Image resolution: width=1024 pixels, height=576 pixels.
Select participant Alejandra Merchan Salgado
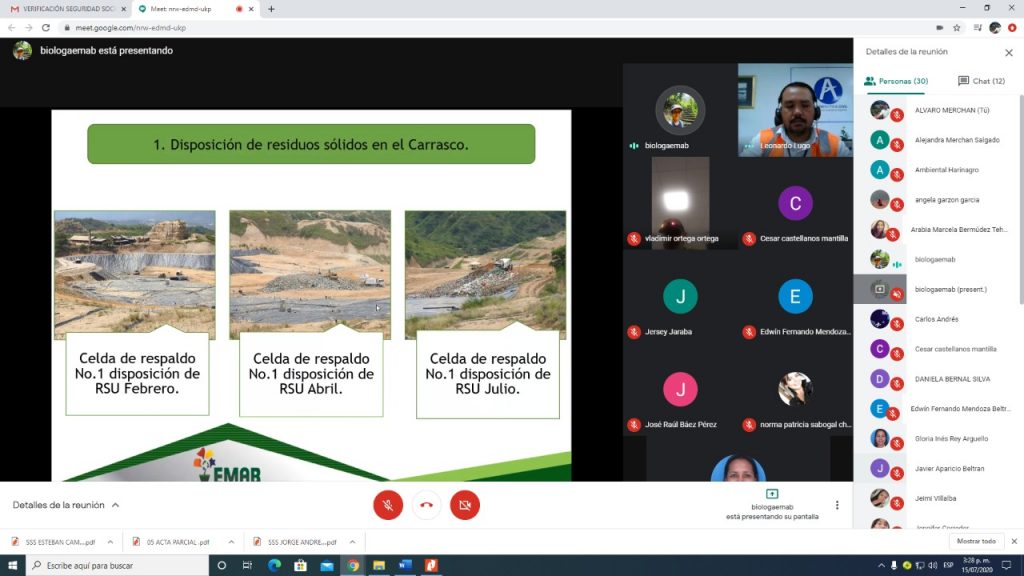pos(939,140)
